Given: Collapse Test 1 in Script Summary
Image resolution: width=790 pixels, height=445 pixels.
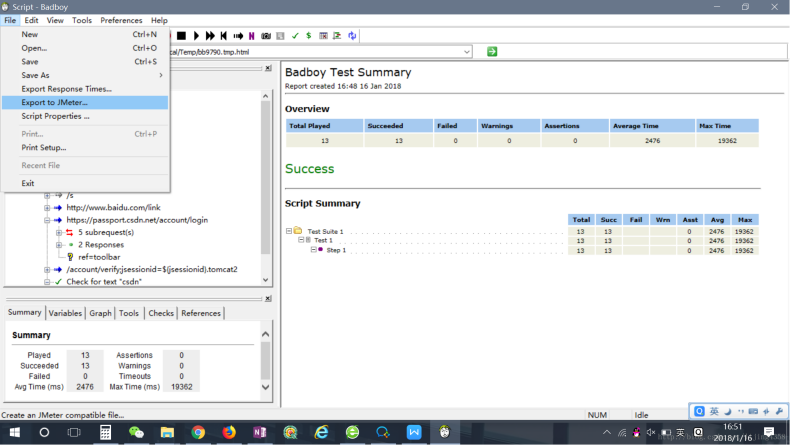Looking at the screenshot, I should pyautogui.click(x=301, y=240).
